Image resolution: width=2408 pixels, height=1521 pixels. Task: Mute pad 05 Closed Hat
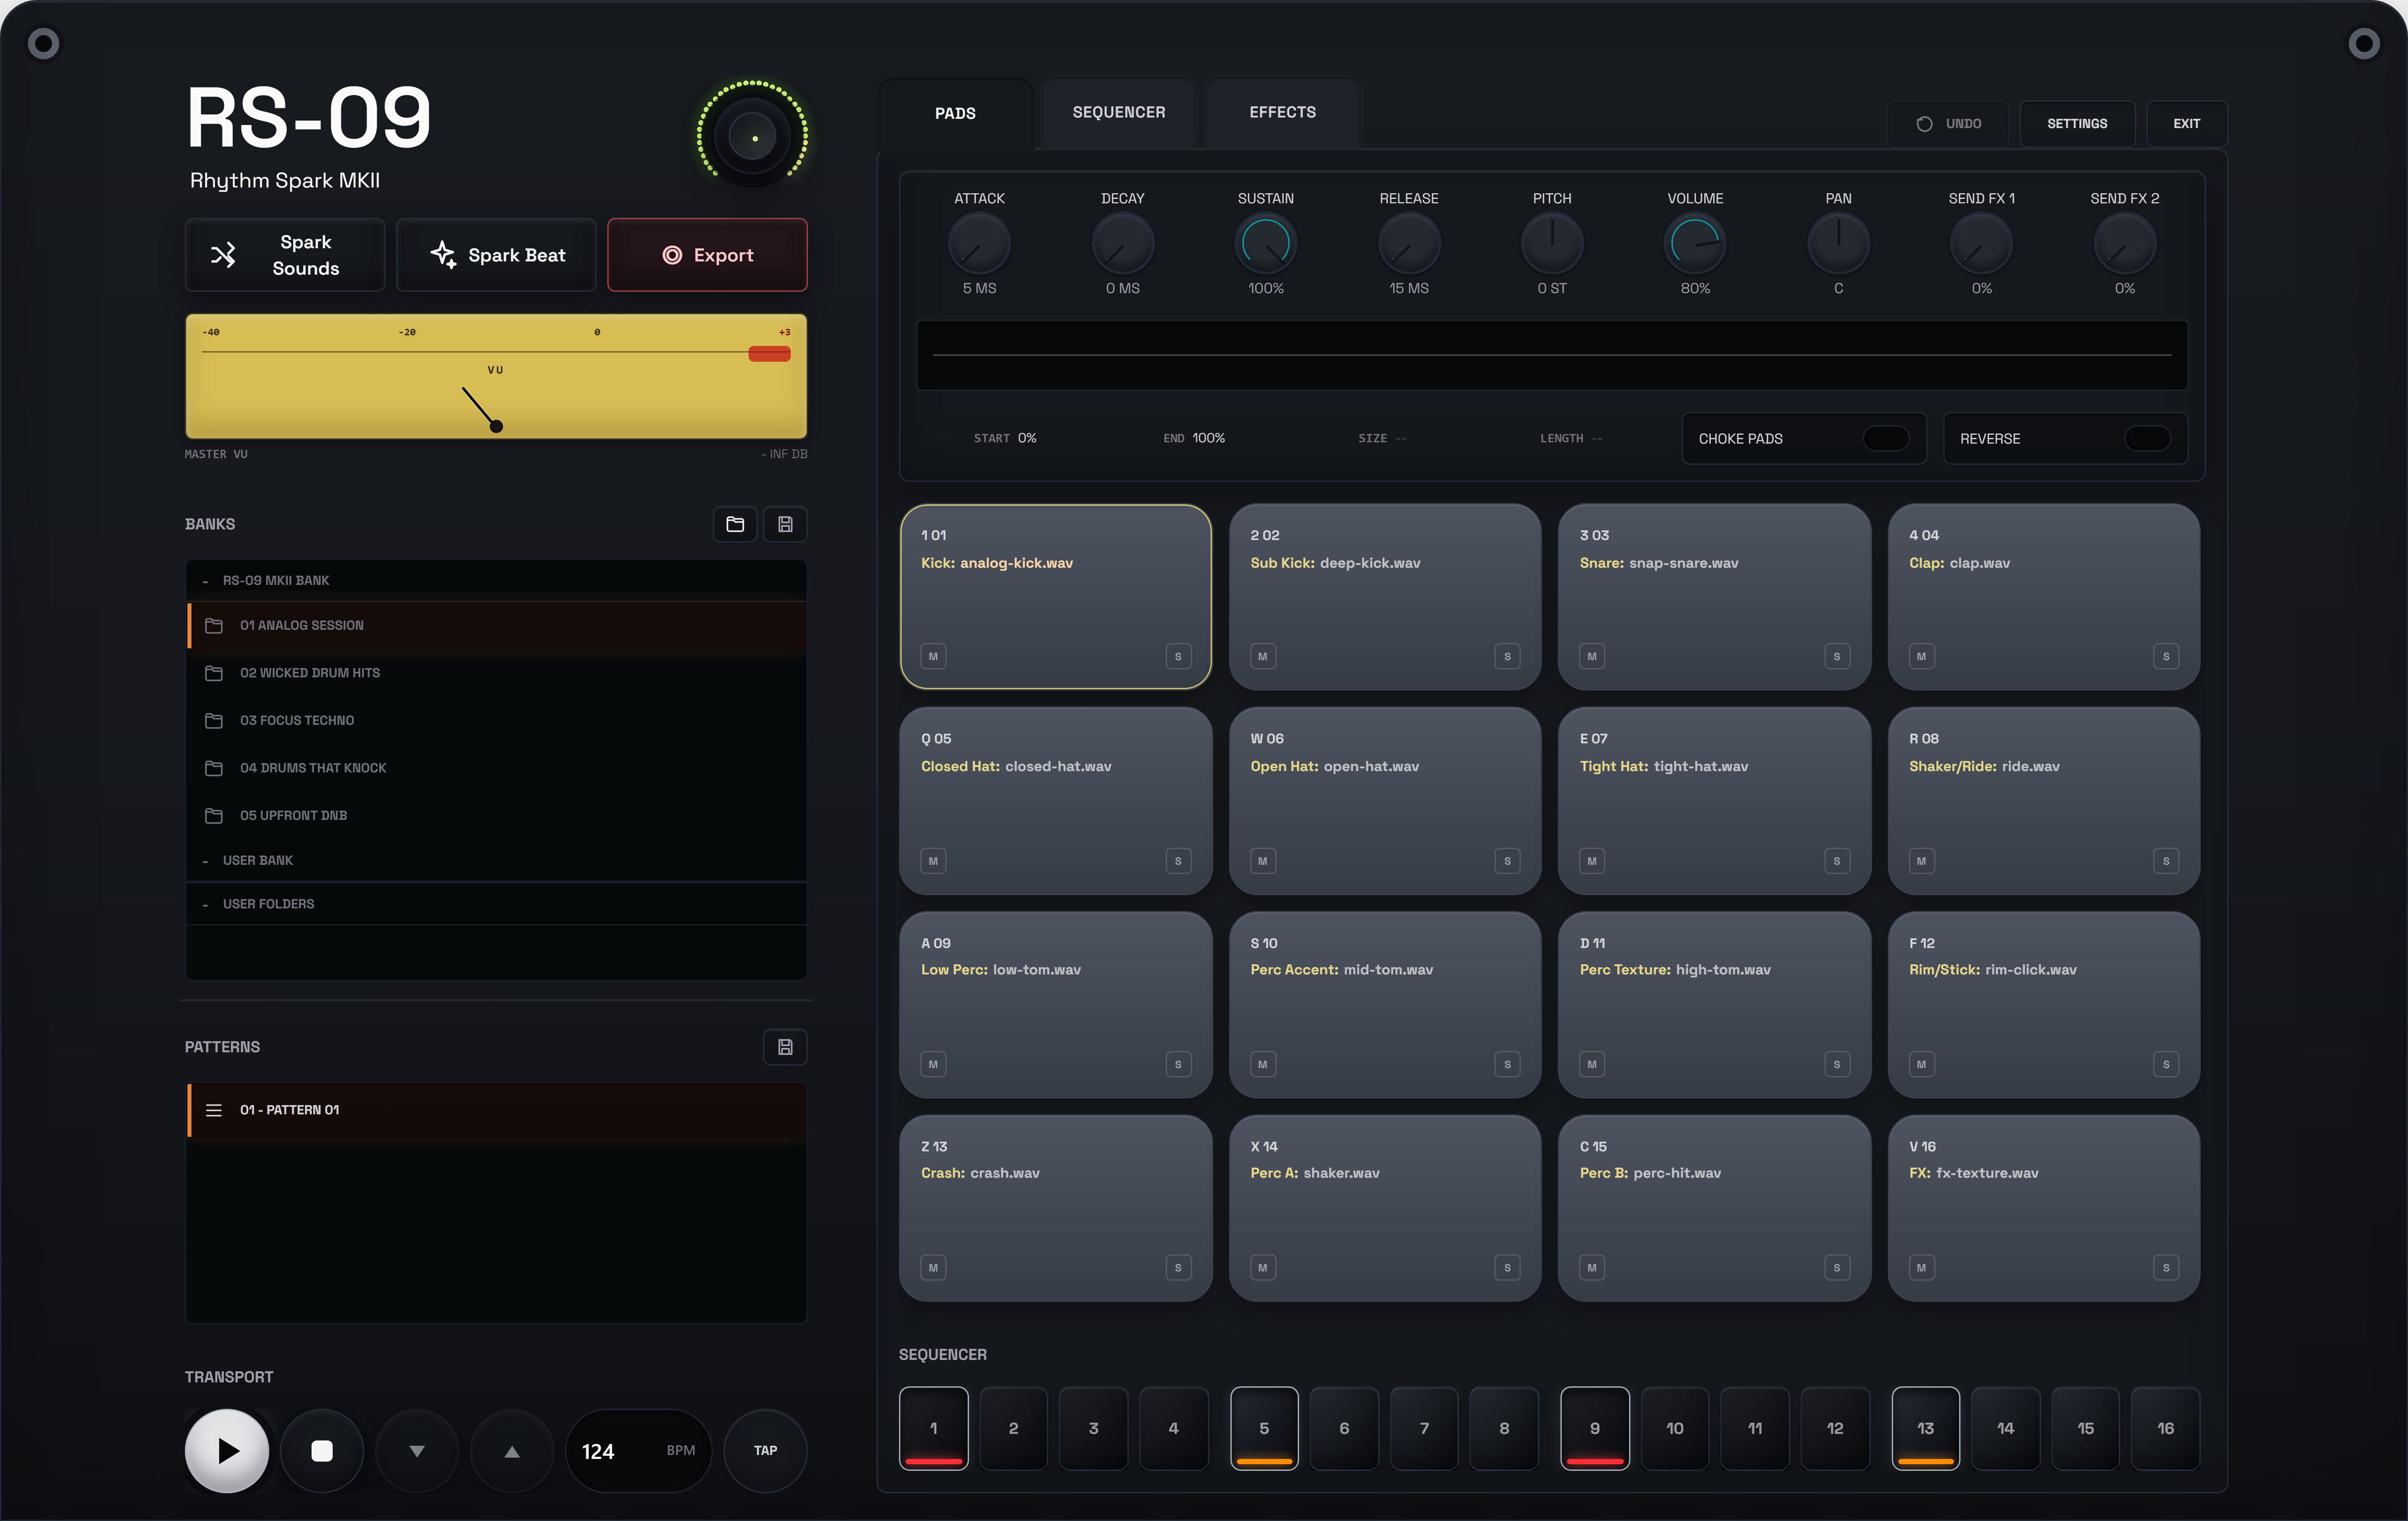[933, 861]
